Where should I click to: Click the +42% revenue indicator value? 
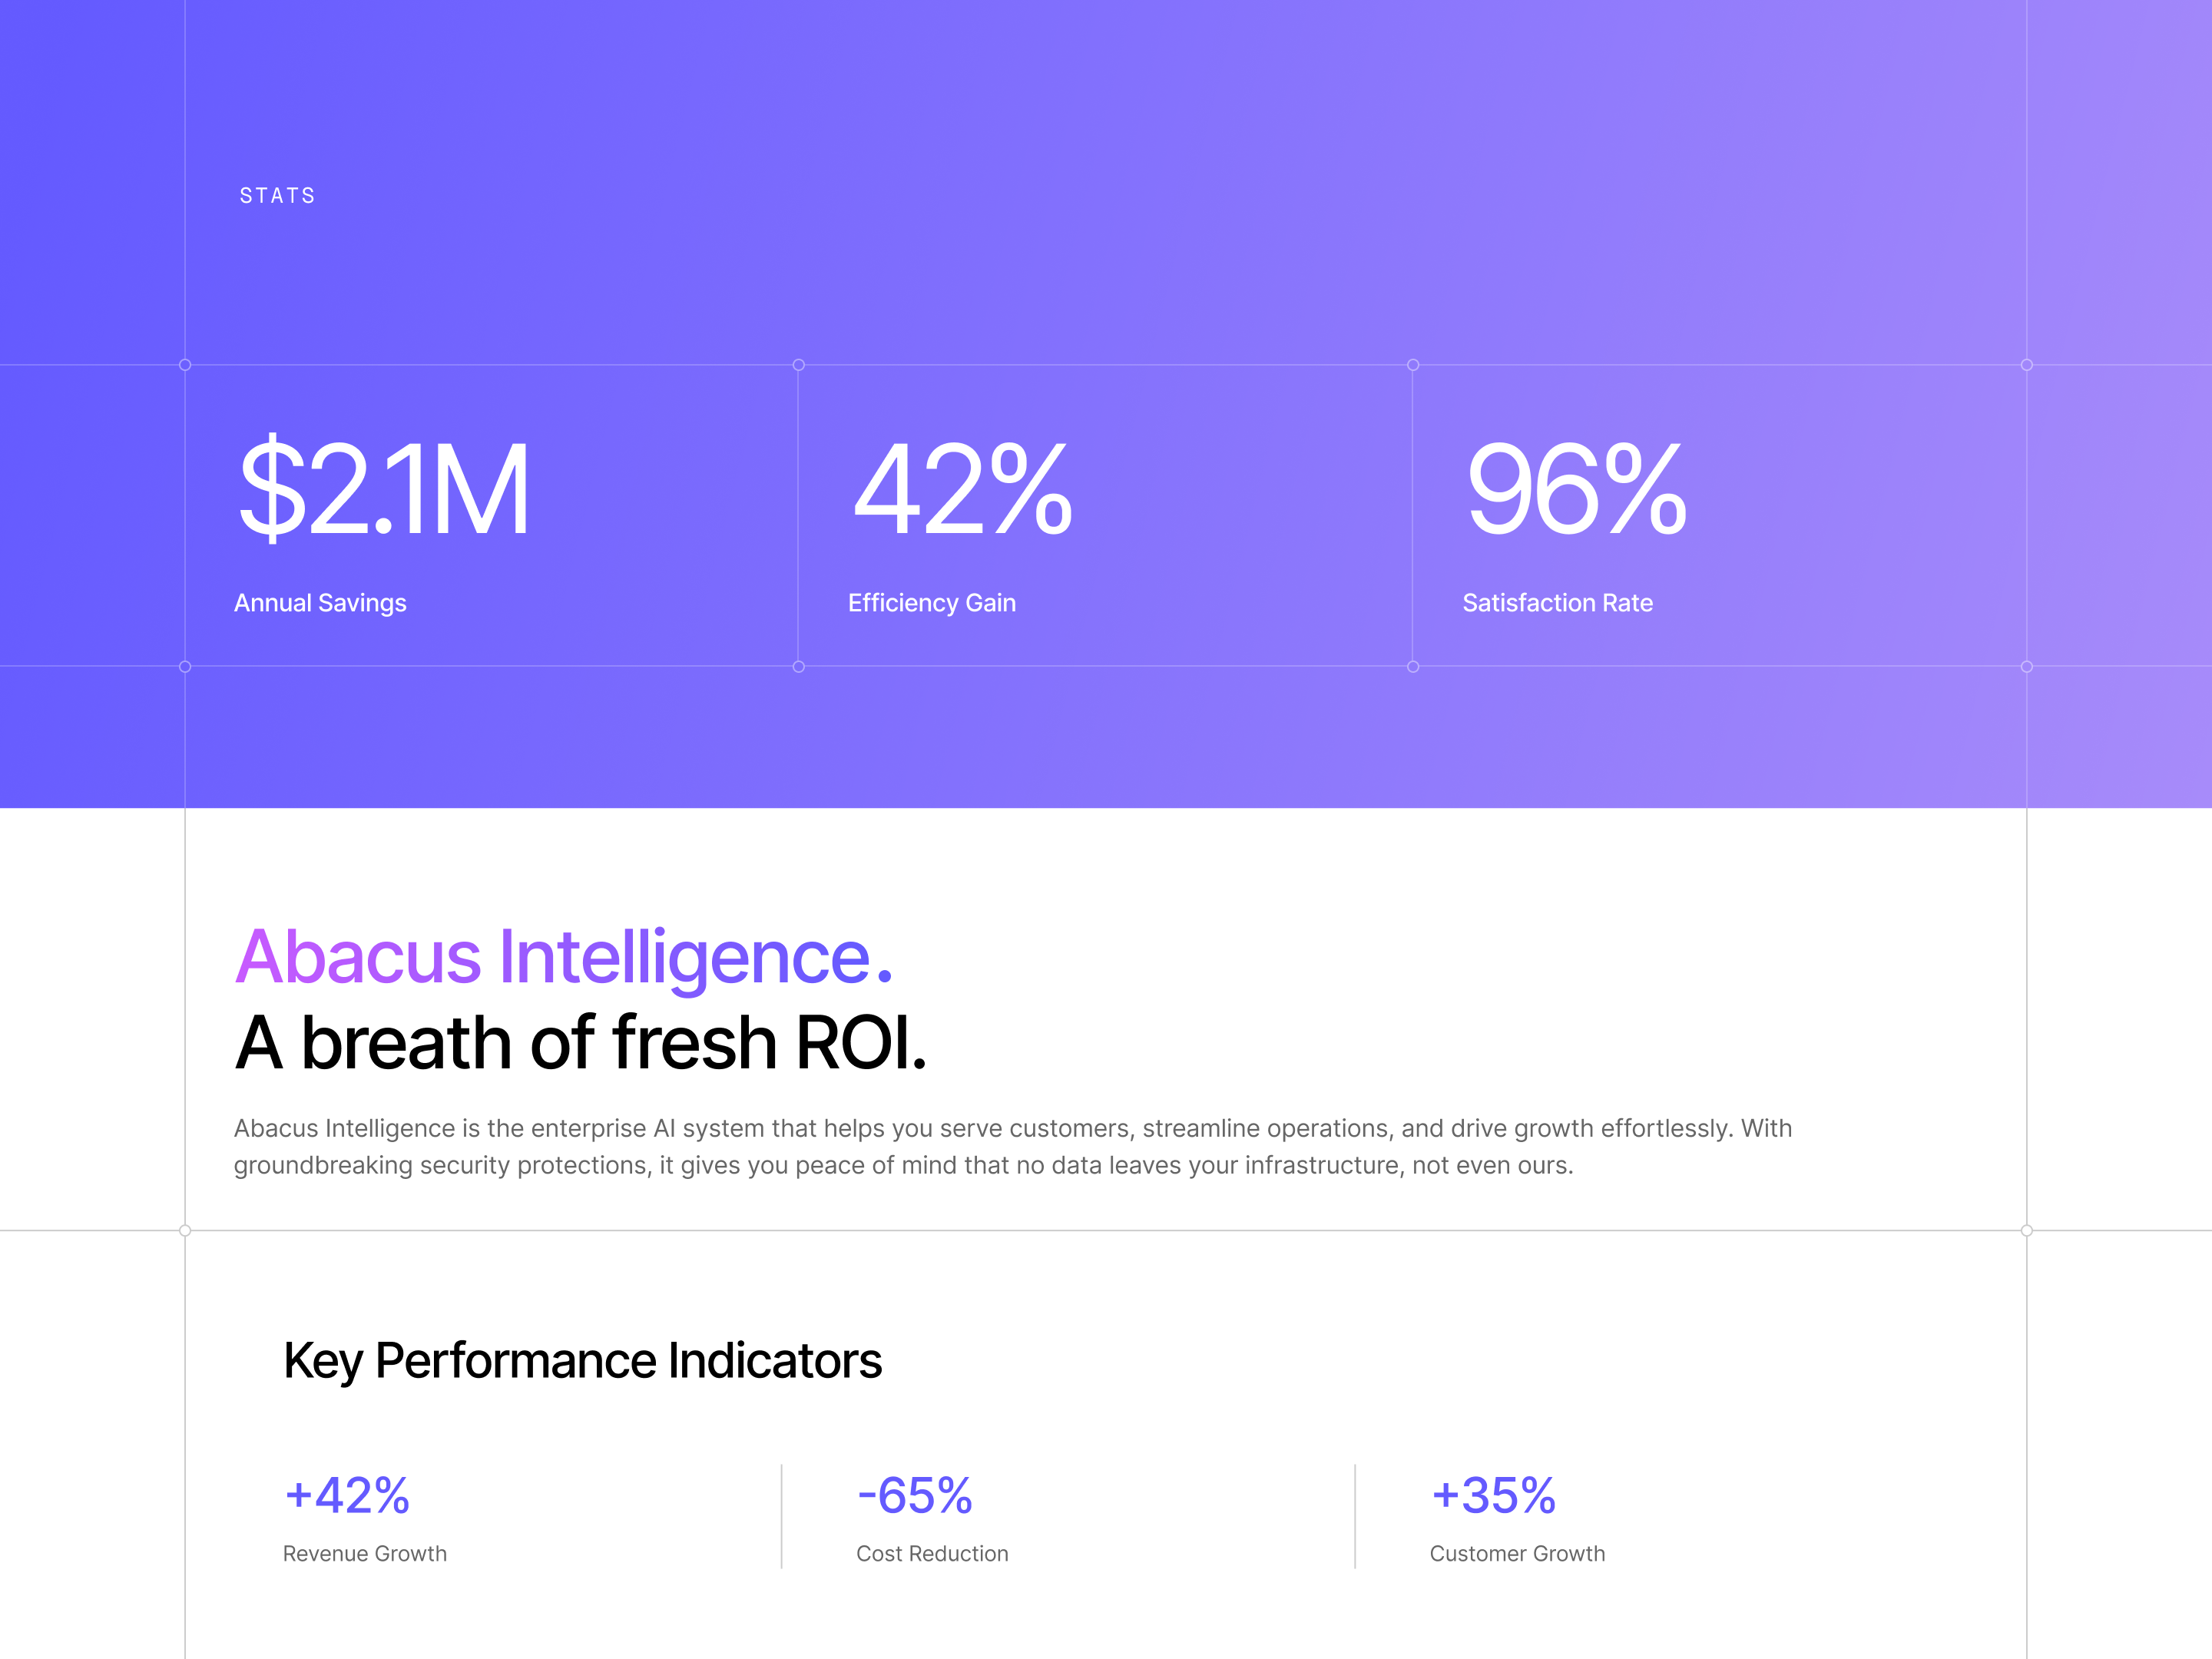(347, 1496)
